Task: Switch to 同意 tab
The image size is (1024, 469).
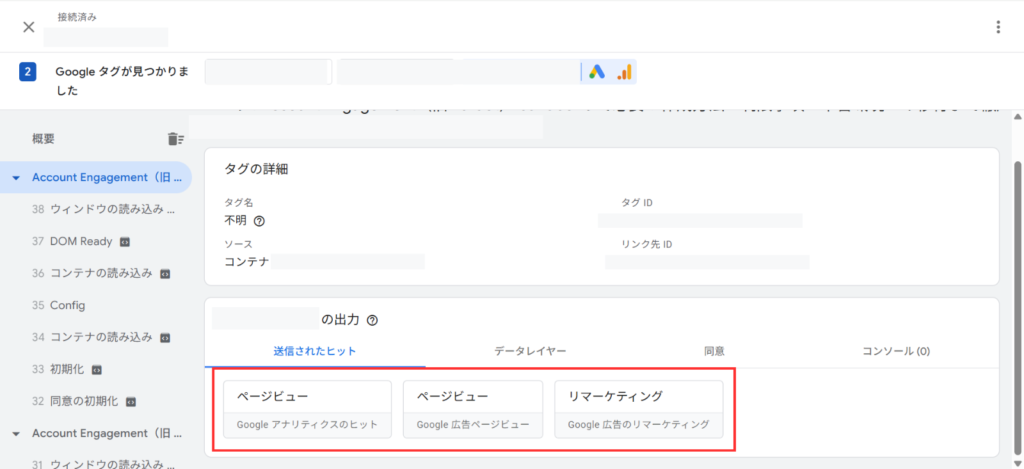Action: (714, 351)
